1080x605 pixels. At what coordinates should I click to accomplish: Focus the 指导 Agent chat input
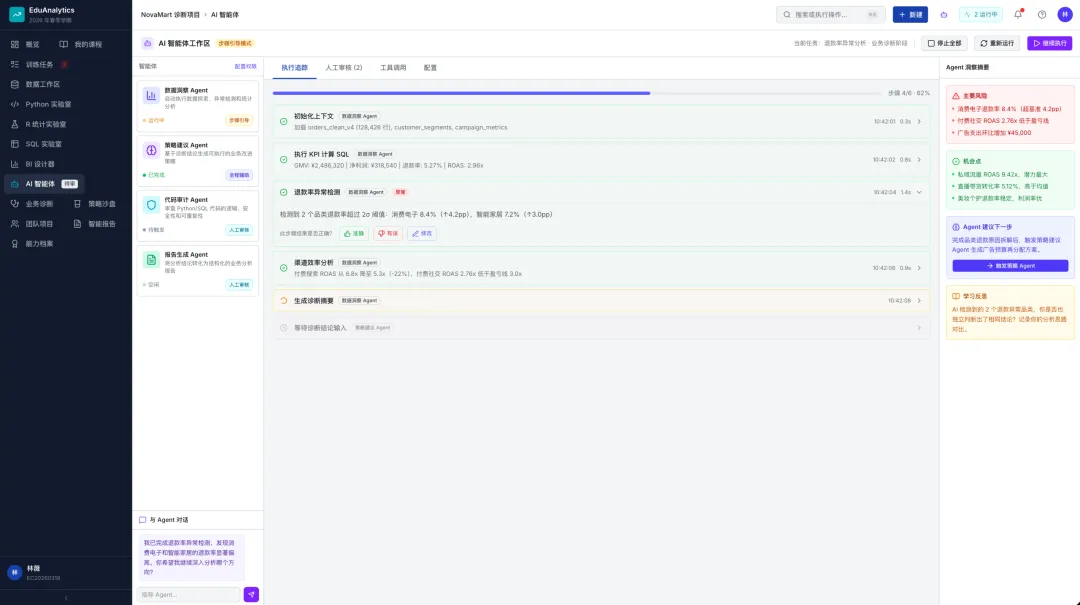(x=188, y=594)
